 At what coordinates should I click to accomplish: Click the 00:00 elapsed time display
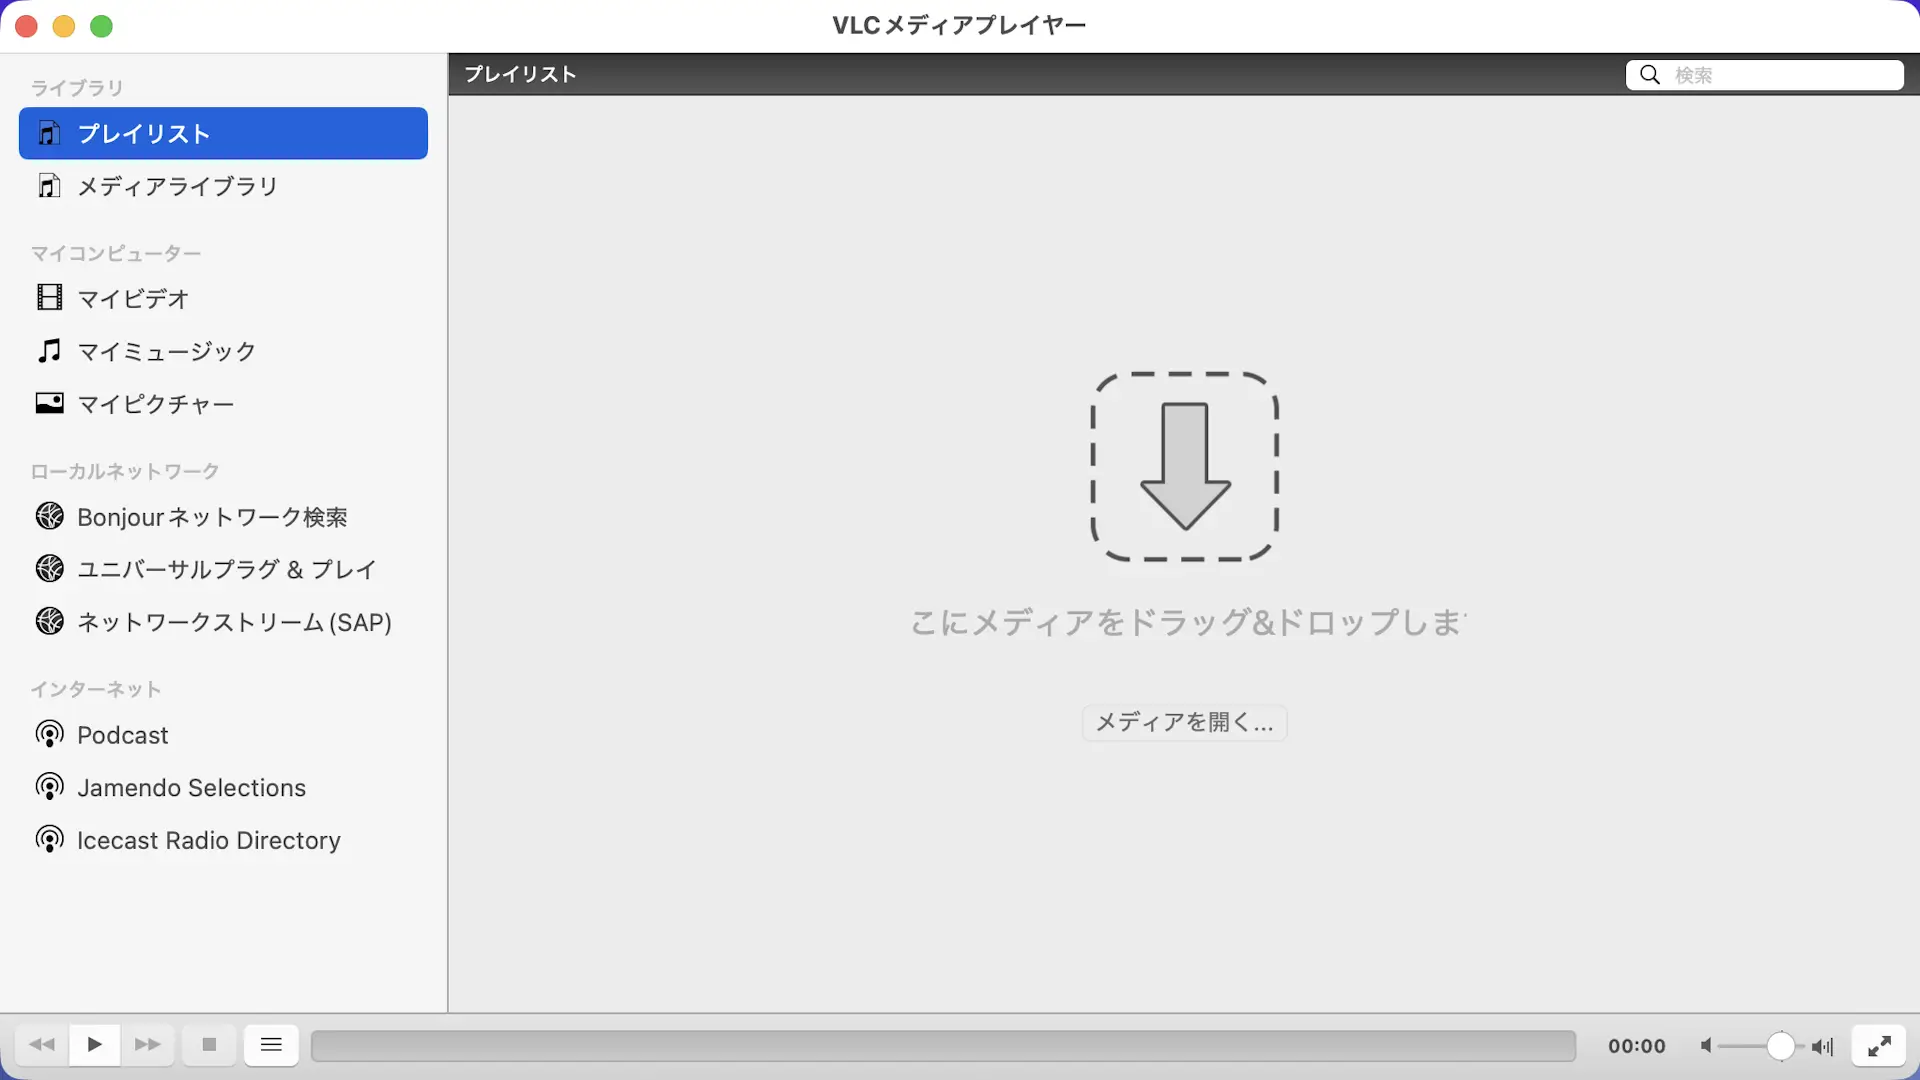(1637, 1046)
